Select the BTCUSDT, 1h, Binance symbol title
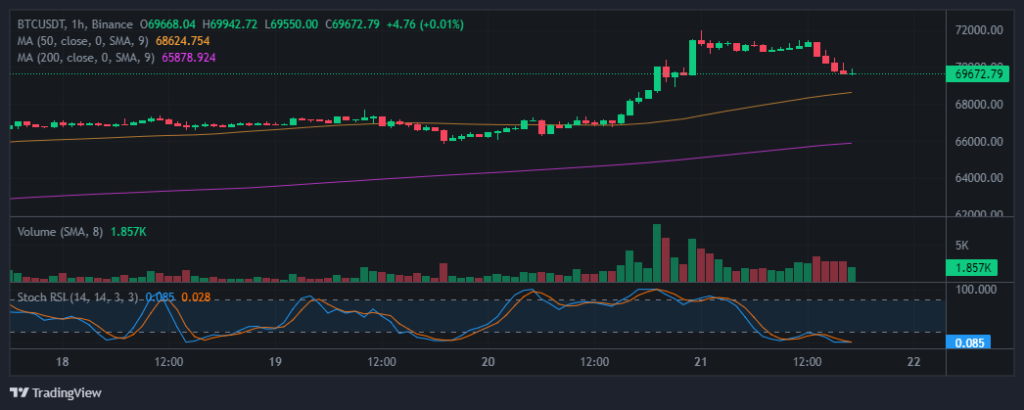Viewport: 1024px width, 410px height. (76, 25)
